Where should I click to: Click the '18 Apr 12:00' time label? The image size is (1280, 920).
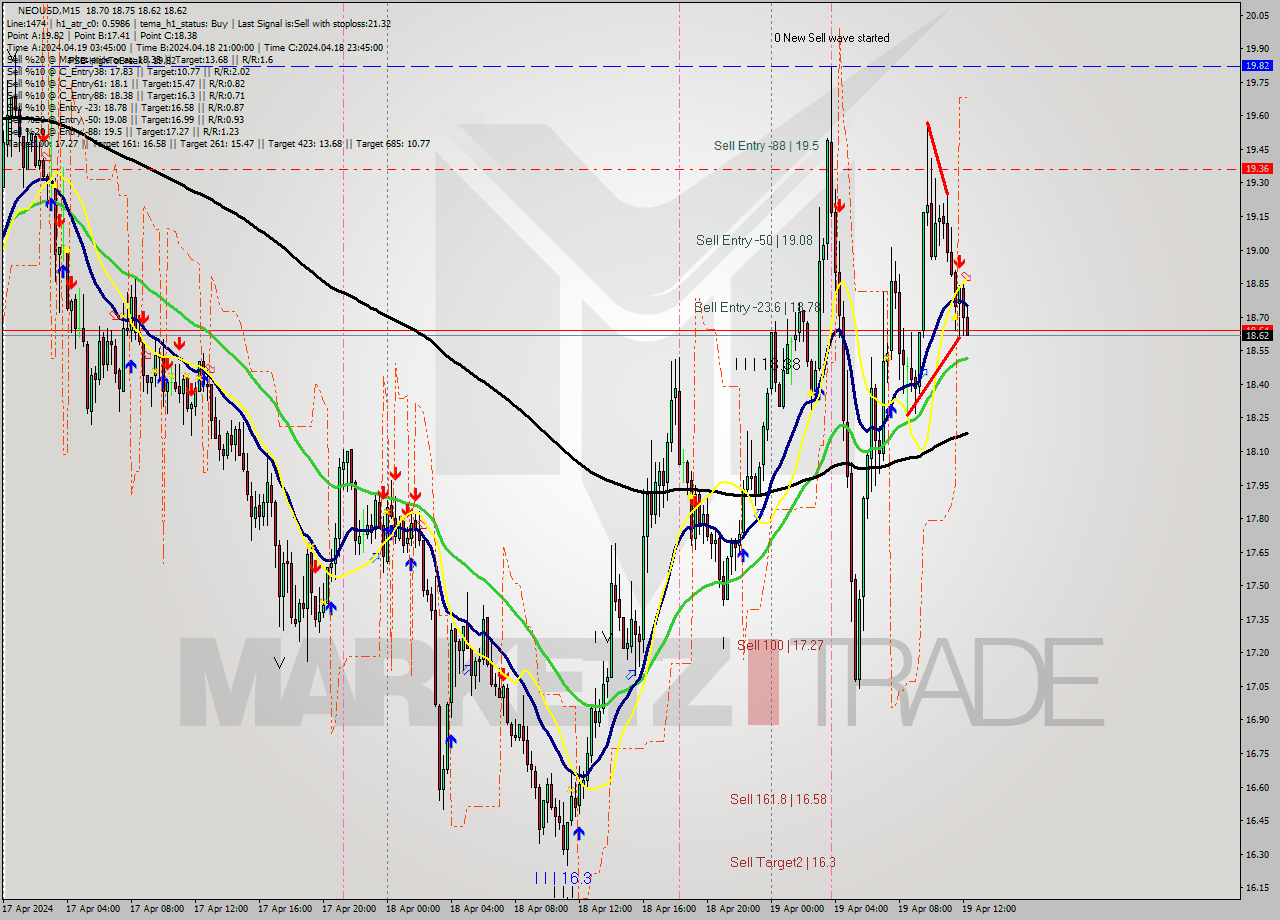pyautogui.click(x=606, y=909)
